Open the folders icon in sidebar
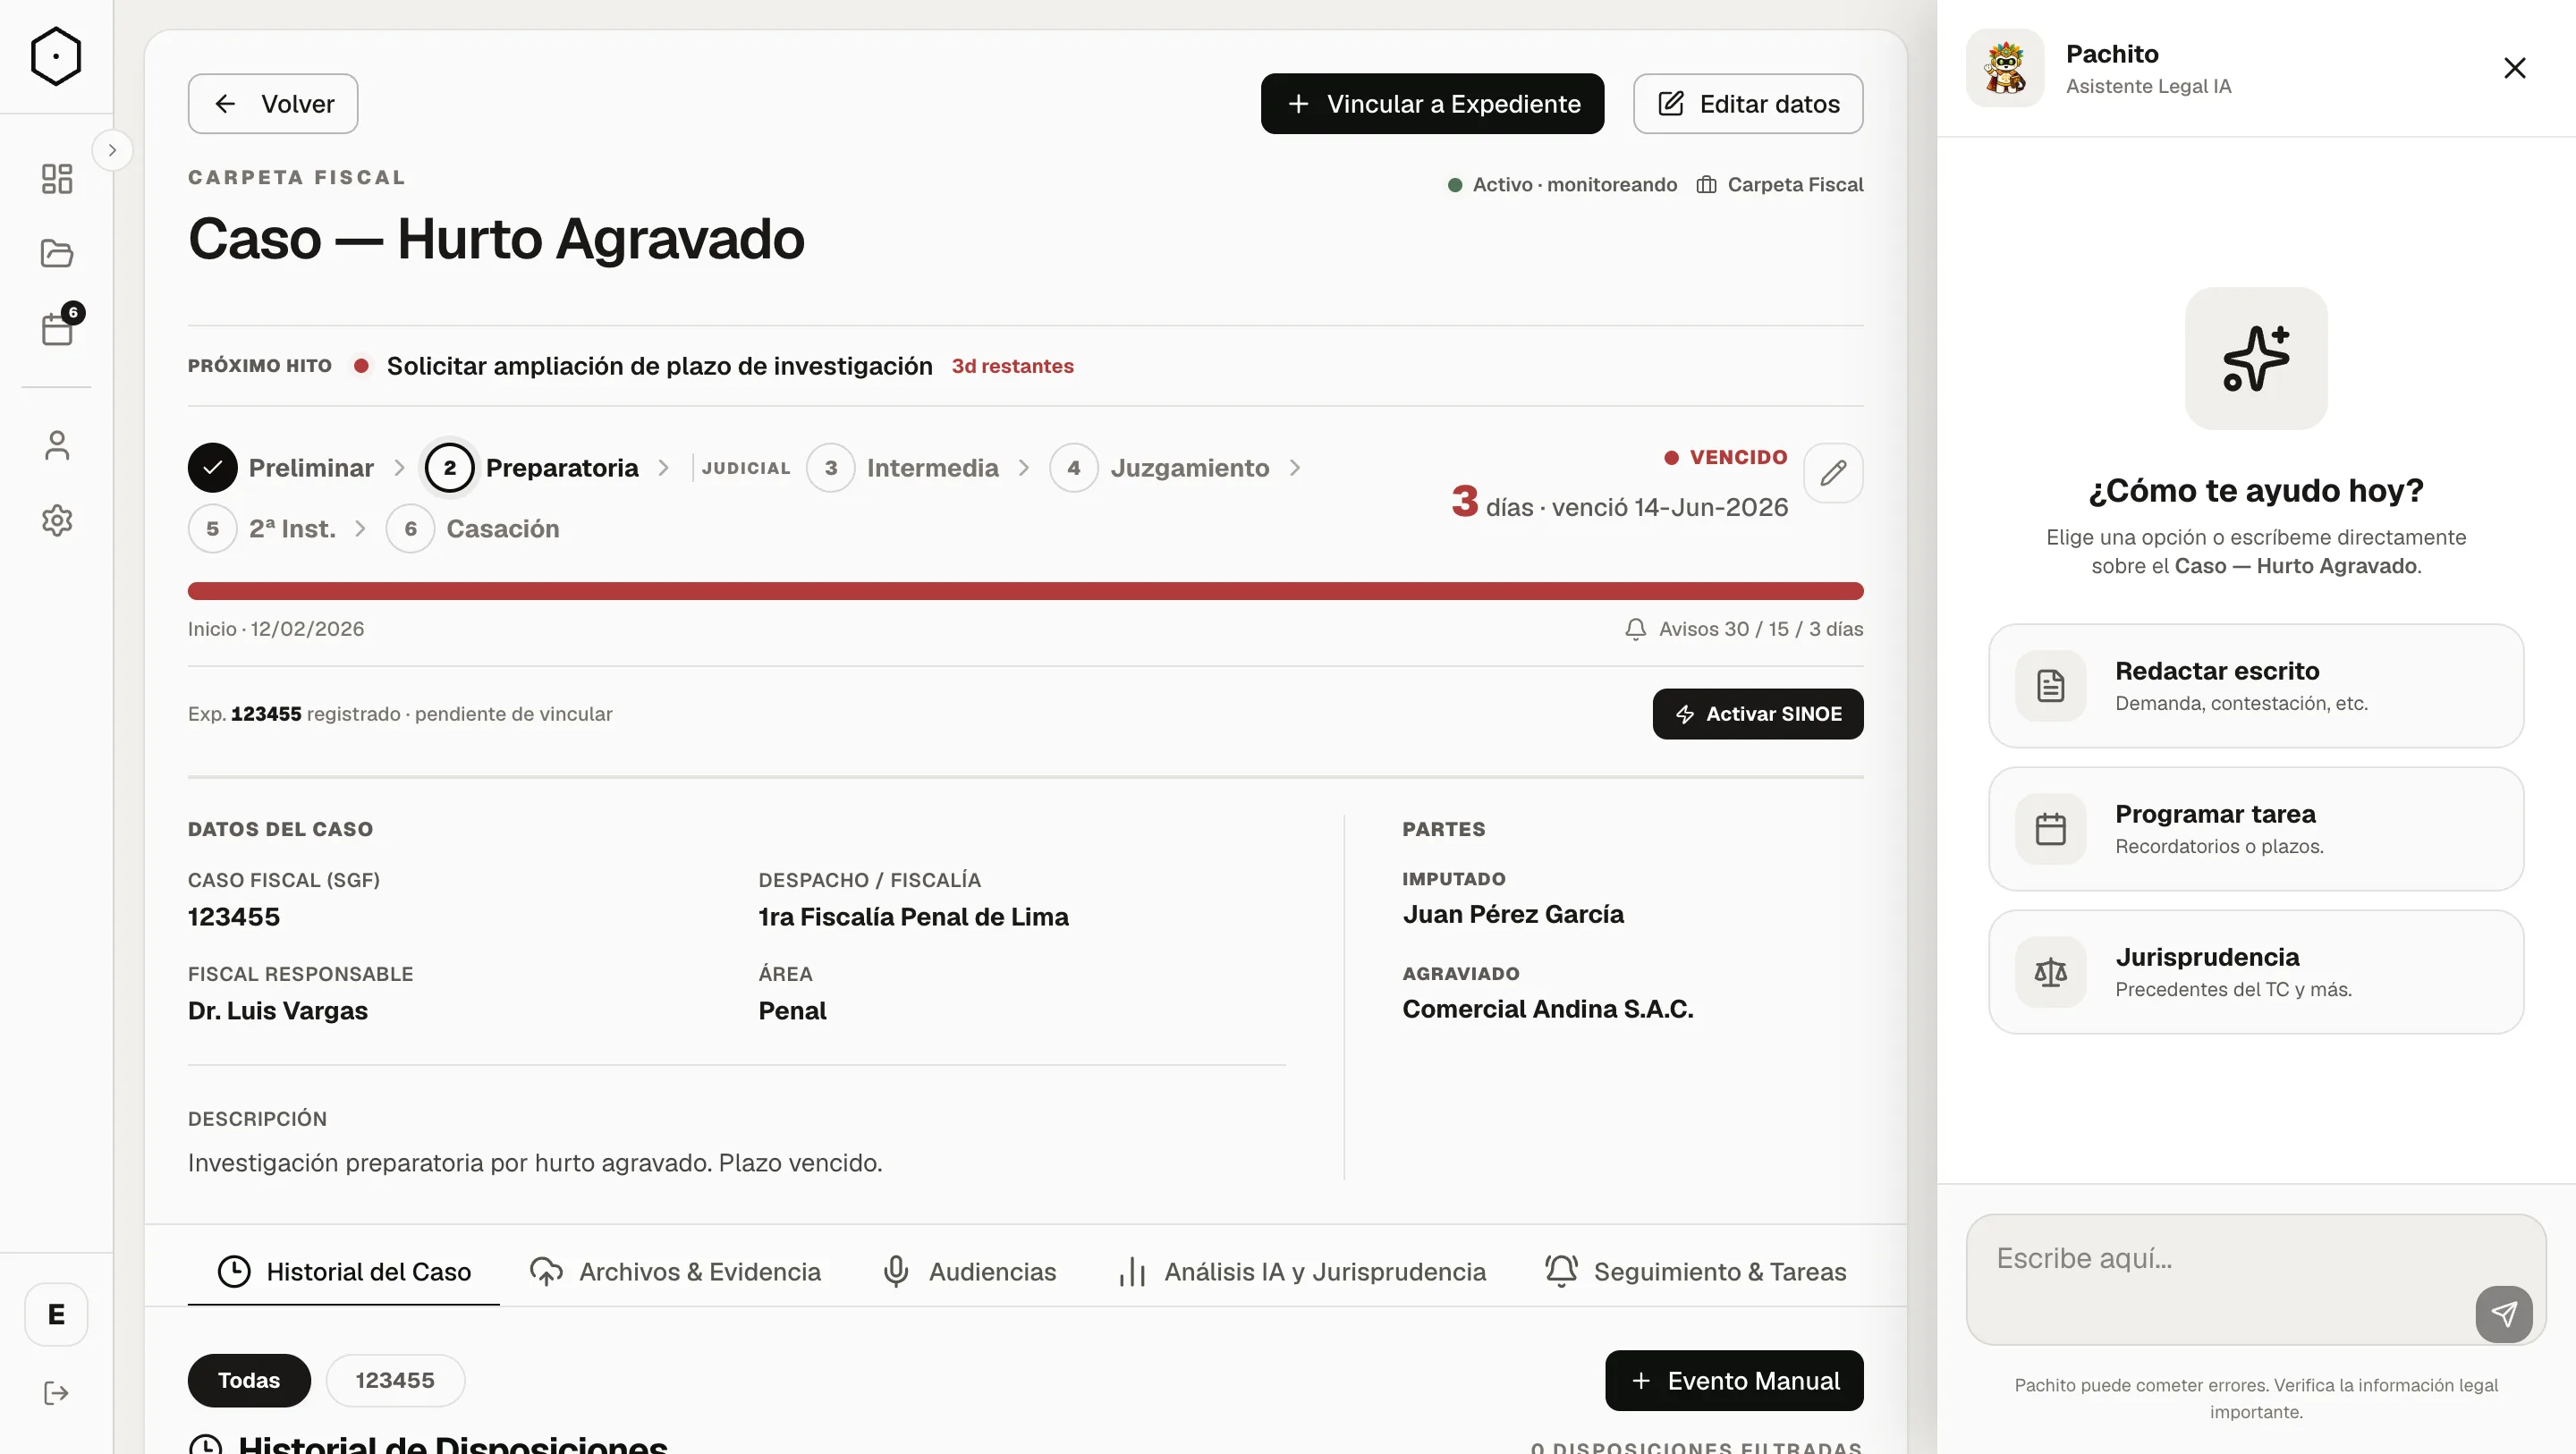Viewport: 2576px width, 1454px height. point(57,253)
